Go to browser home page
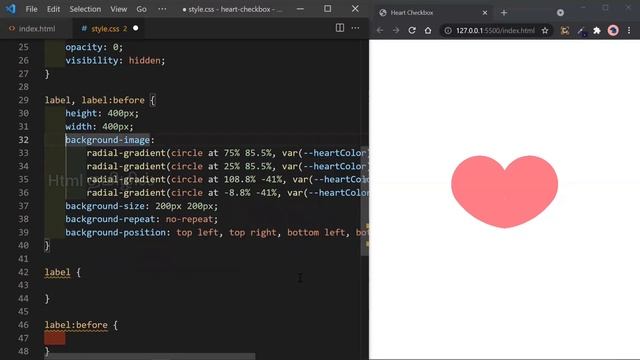This screenshot has height=360, width=640. click(428, 30)
